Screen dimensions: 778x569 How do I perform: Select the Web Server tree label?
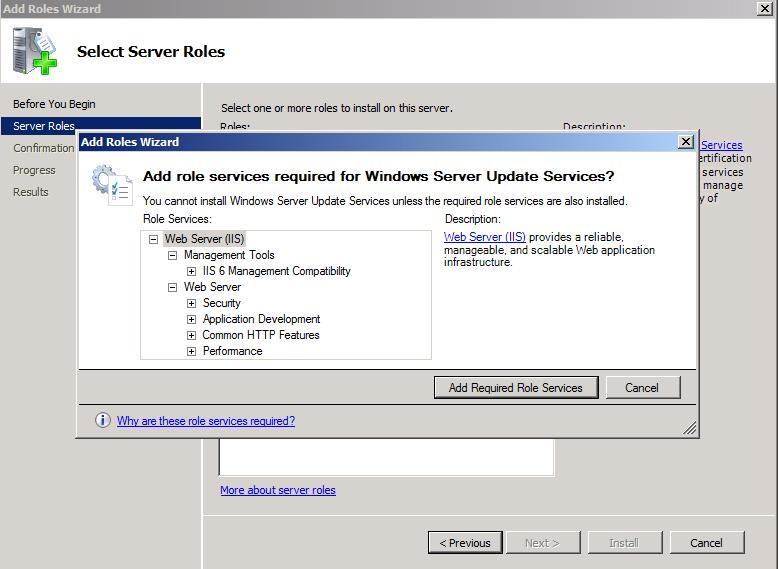212,287
